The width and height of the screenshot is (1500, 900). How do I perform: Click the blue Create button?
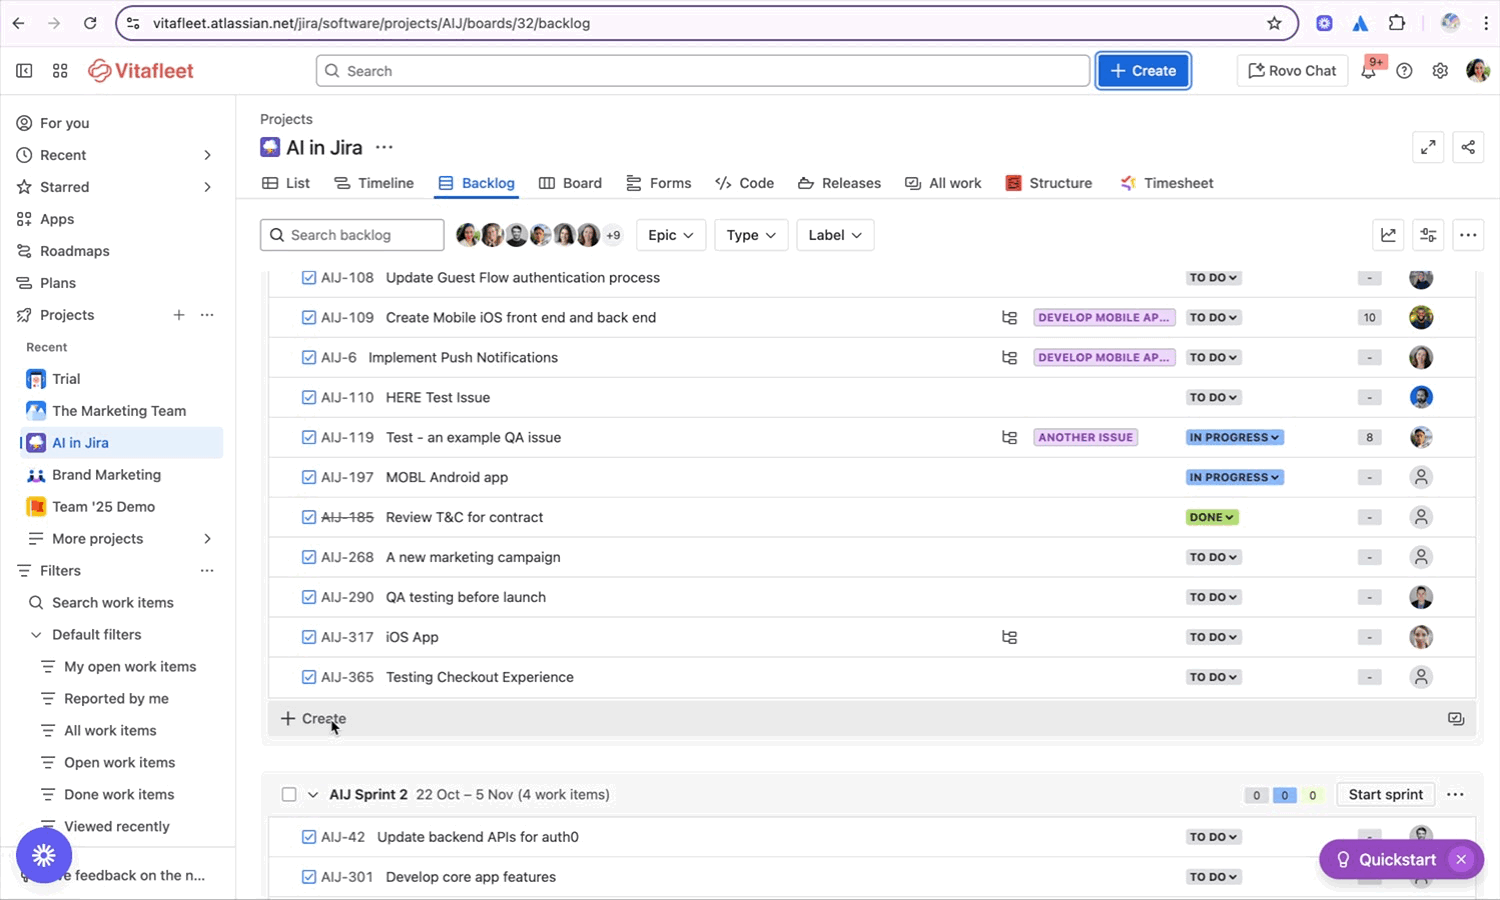tap(1143, 71)
